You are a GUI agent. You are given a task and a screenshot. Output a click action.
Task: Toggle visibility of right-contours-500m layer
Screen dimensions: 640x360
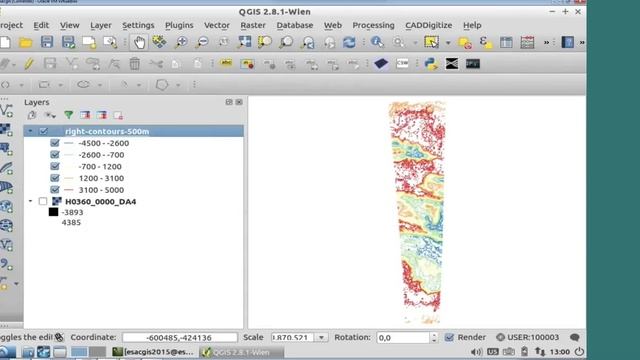click(43, 131)
